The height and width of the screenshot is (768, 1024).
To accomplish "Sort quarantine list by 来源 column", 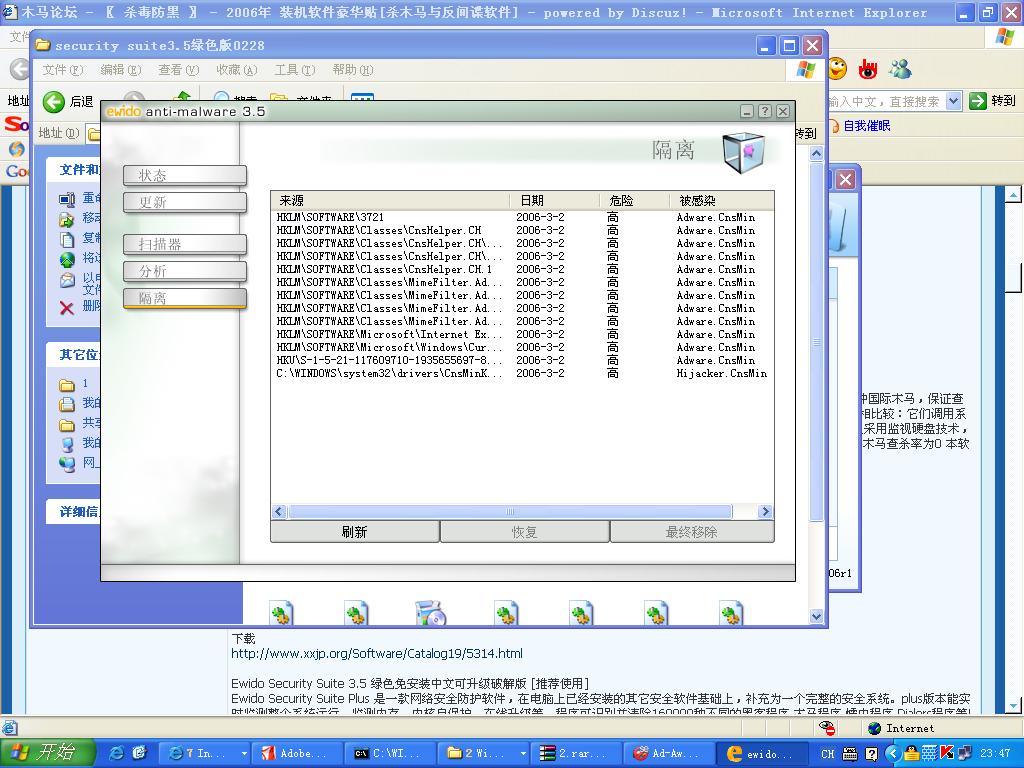I will [x=390, y=200].
